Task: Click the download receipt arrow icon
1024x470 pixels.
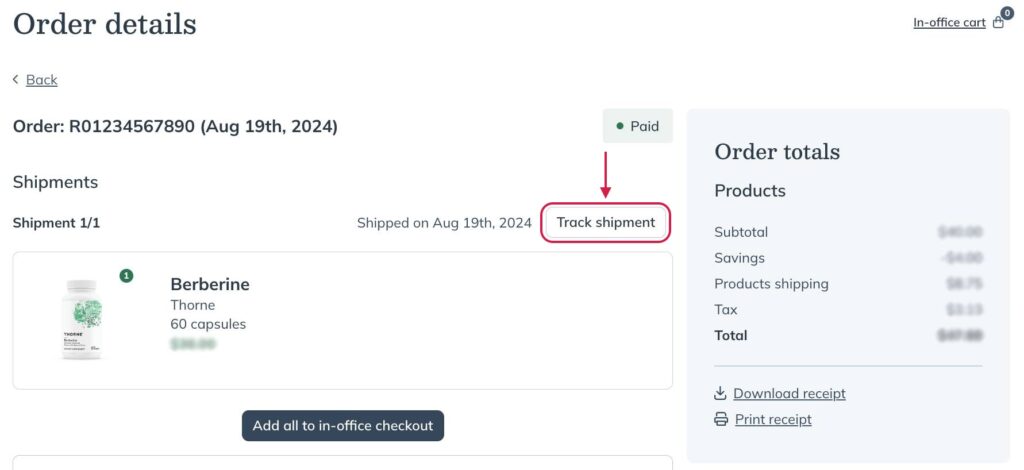Action: [720, 393]
